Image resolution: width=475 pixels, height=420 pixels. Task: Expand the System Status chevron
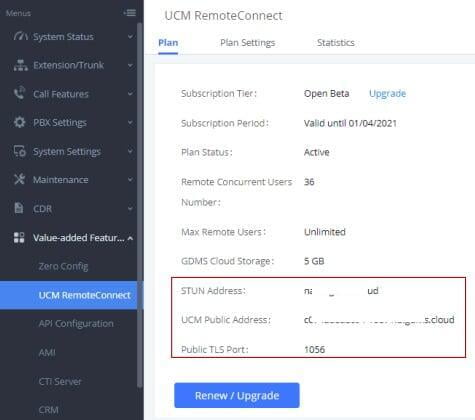(x=130, y=36)
